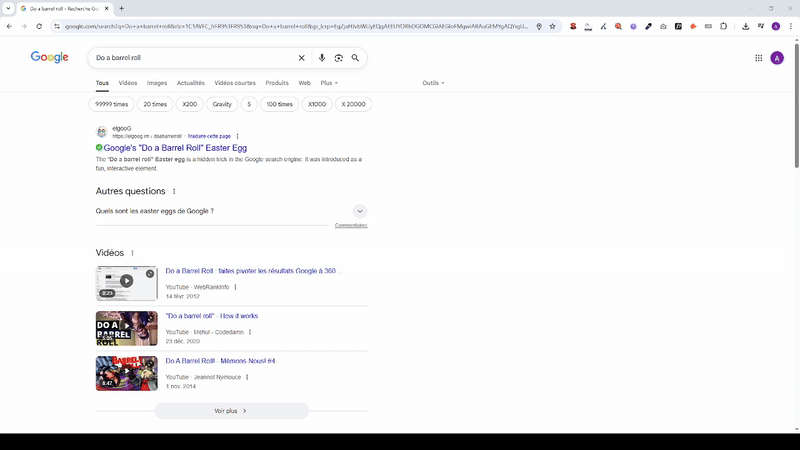Open more options for elgooG result
800x450 pixels.
pyautogui.click(x=238, y=136)
